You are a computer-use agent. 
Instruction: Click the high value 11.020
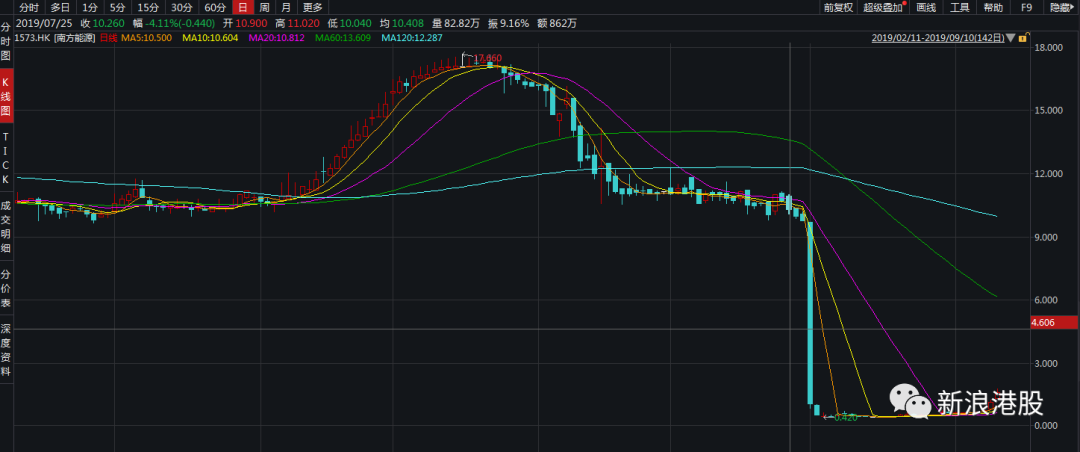[x=303, y=23]
